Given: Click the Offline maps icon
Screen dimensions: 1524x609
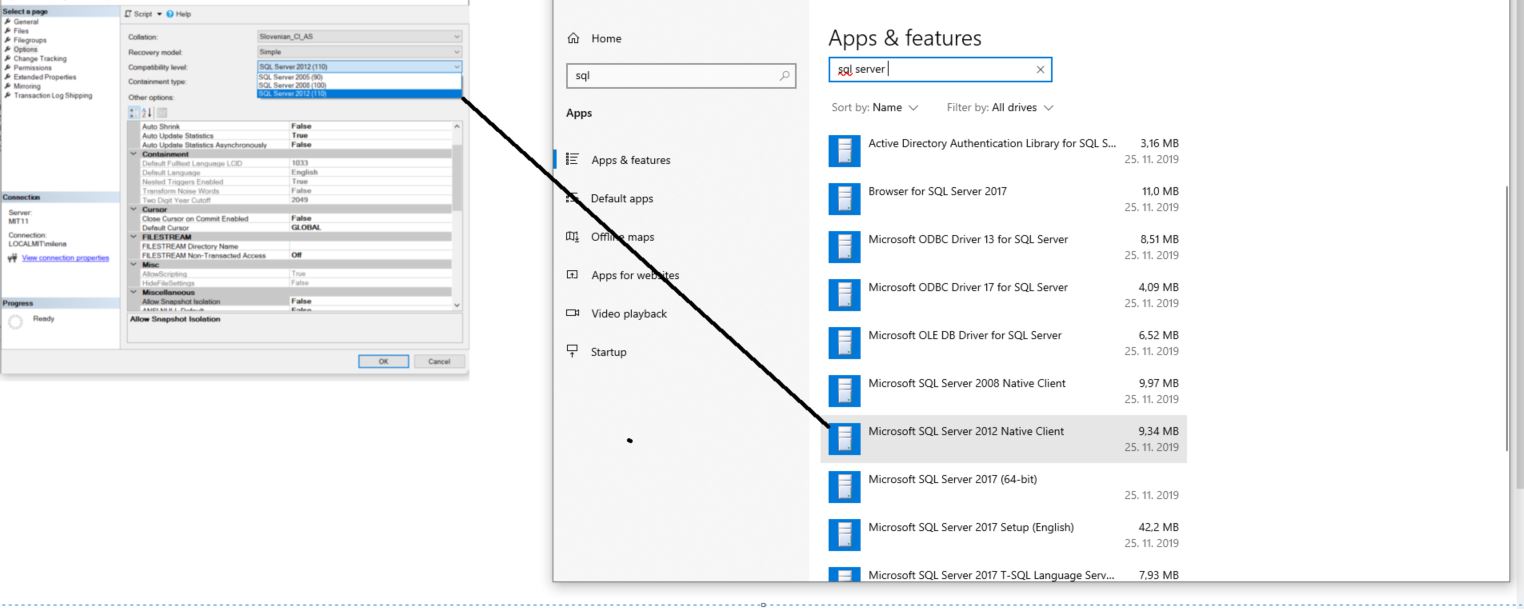Looking at the screenshot, I should (572, 237).
